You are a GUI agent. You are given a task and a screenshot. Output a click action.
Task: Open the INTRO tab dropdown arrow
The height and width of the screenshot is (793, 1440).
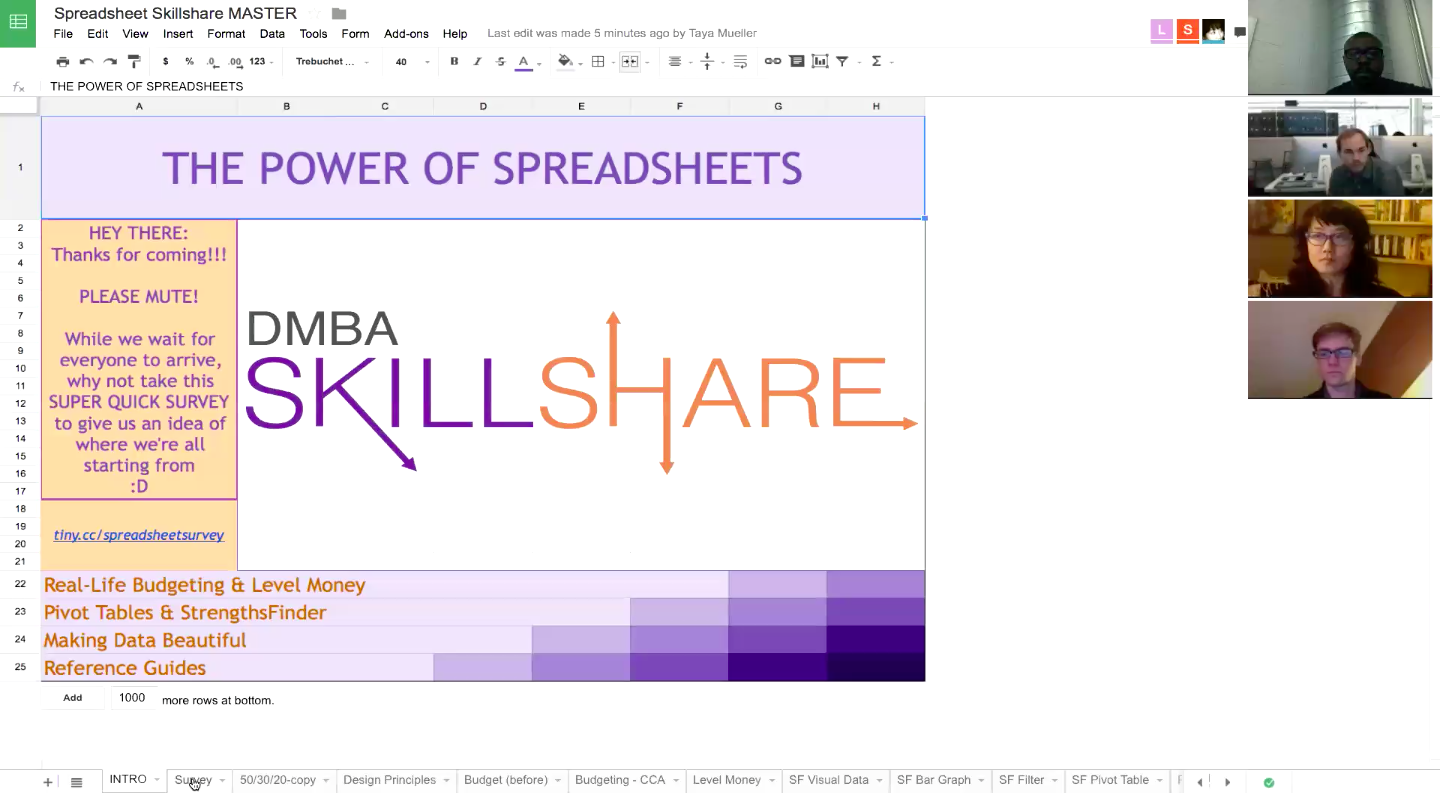click(158, 780)
